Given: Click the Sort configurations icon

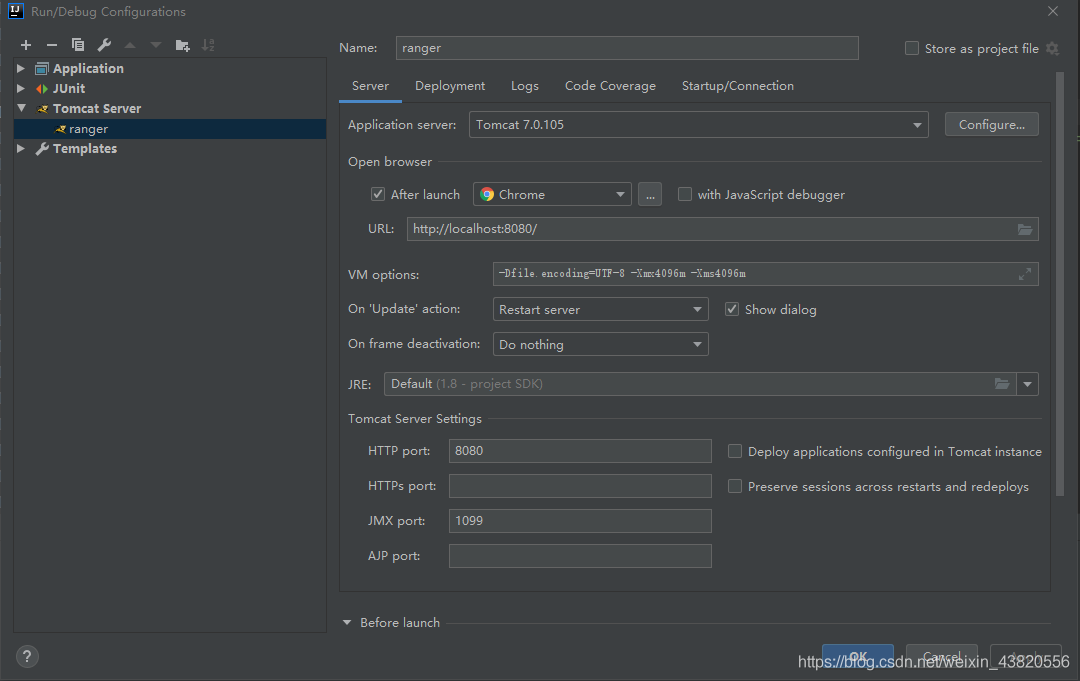Looking at the screenshot, I should [x=208, y=45].
